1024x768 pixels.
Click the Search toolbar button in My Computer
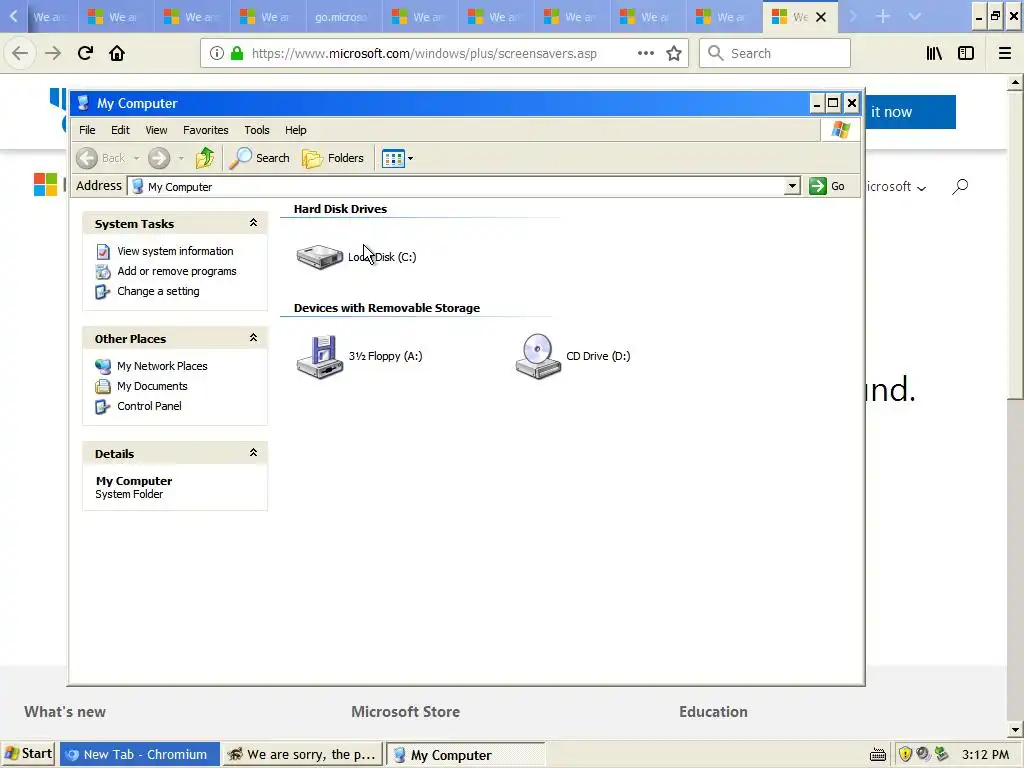[259, 158]
